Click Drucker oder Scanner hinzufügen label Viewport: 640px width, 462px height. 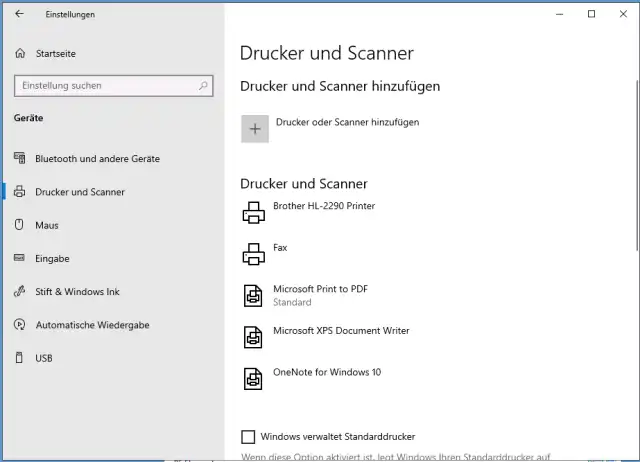tap(346, 122)
